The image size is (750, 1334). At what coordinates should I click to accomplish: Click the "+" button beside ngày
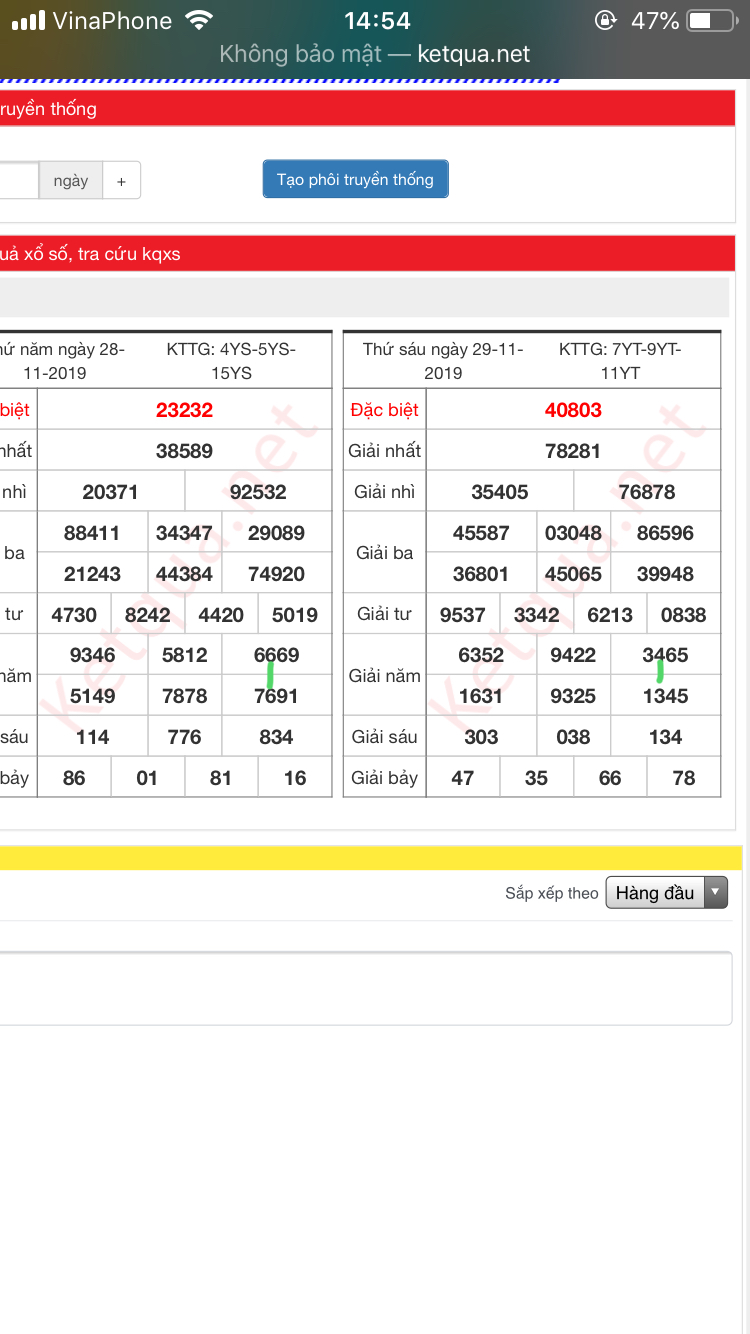(x=121, y=181)
